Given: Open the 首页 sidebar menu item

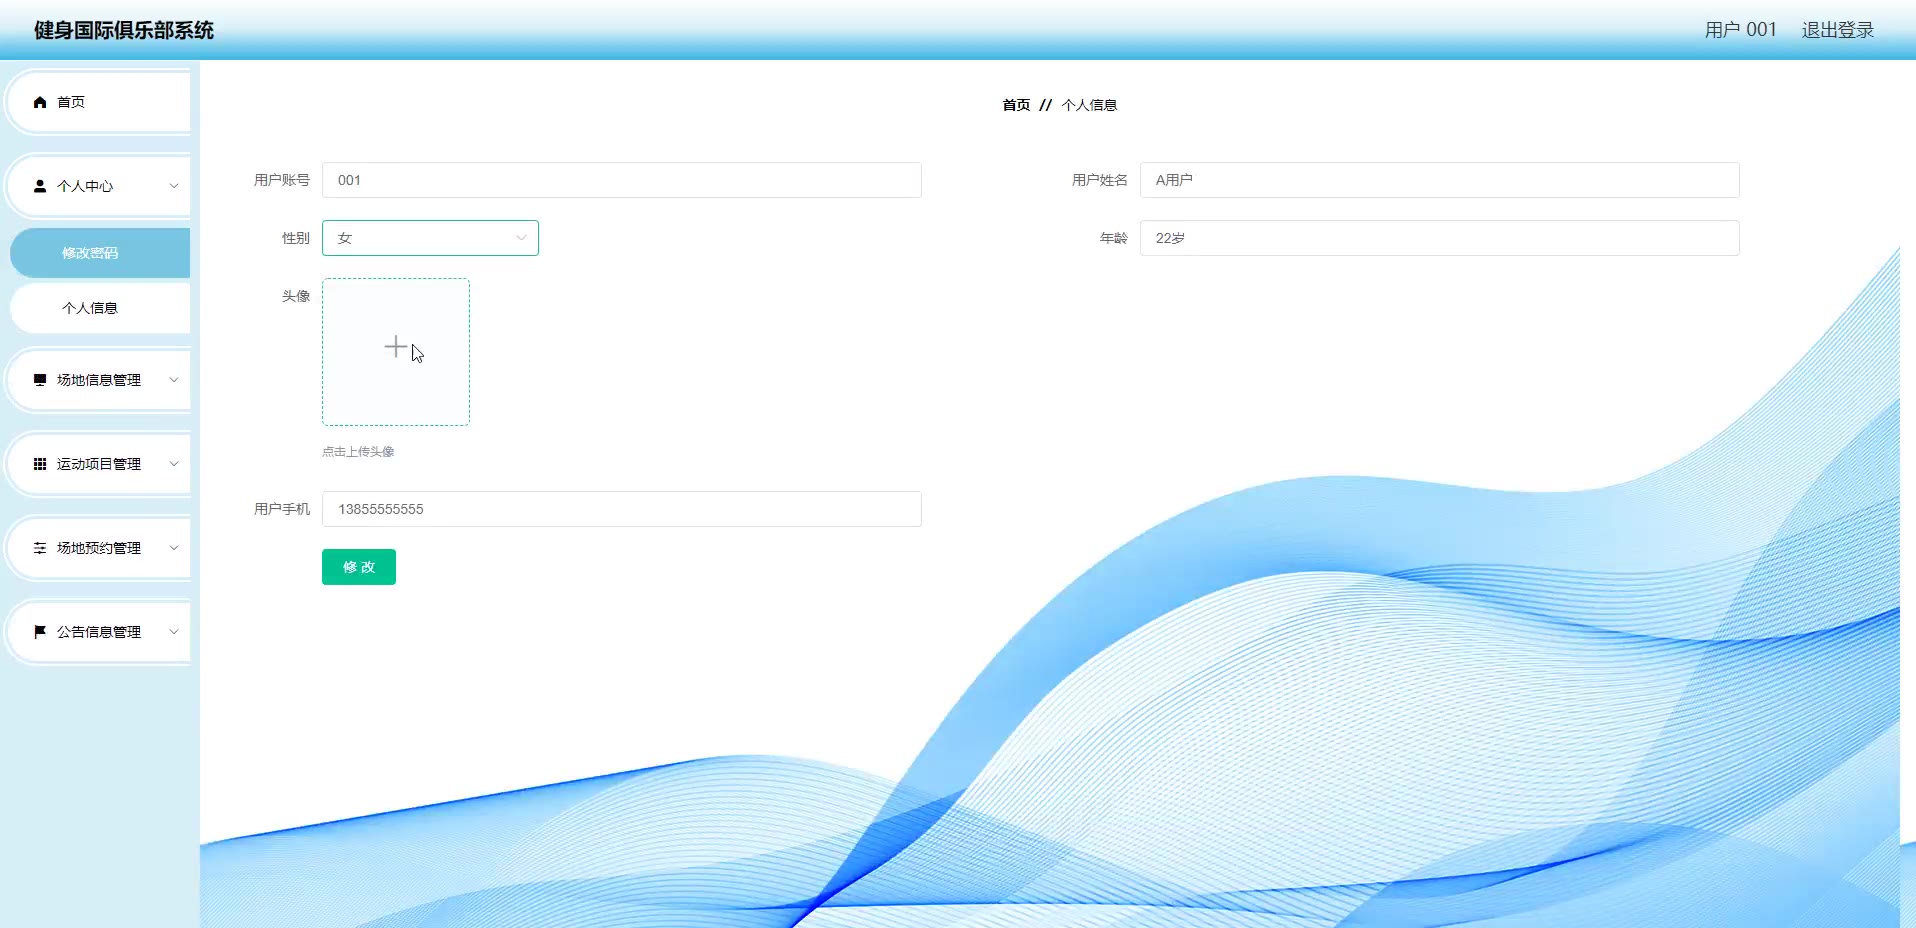Looking at the screenshot, I should [x=98, y=102].
